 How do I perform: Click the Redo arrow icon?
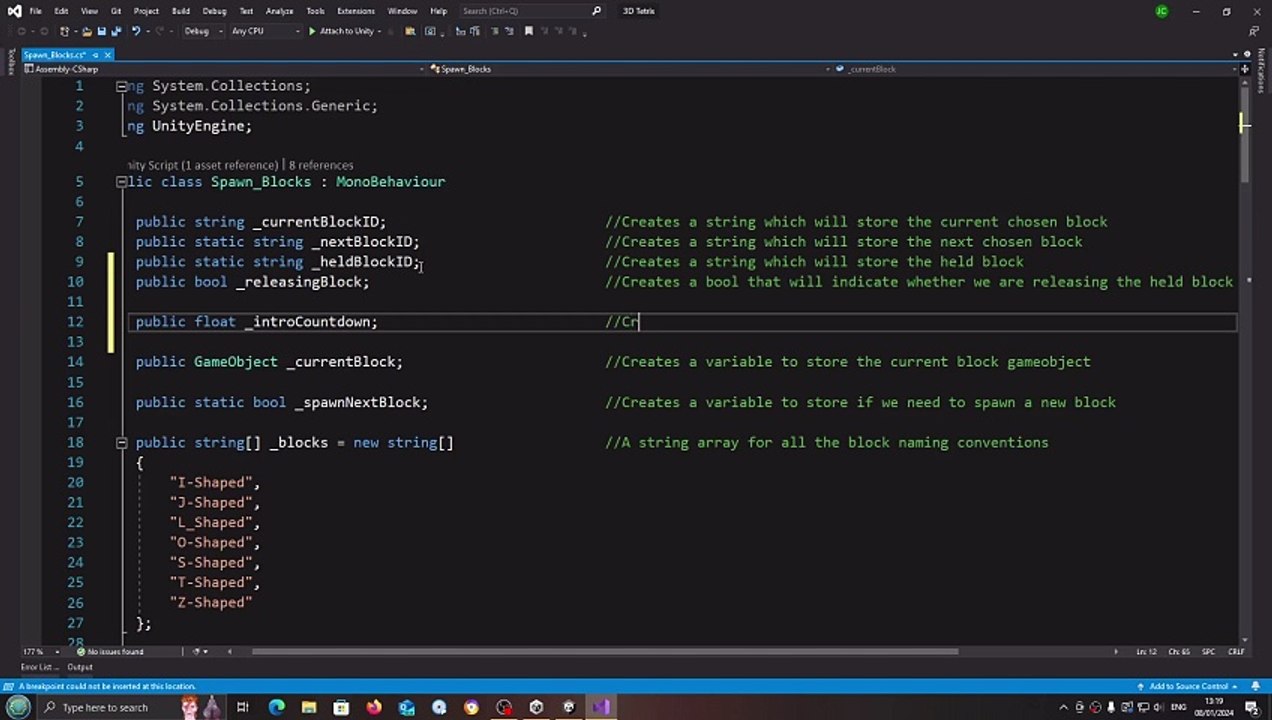pyautogui.click(x=160, y=31)
